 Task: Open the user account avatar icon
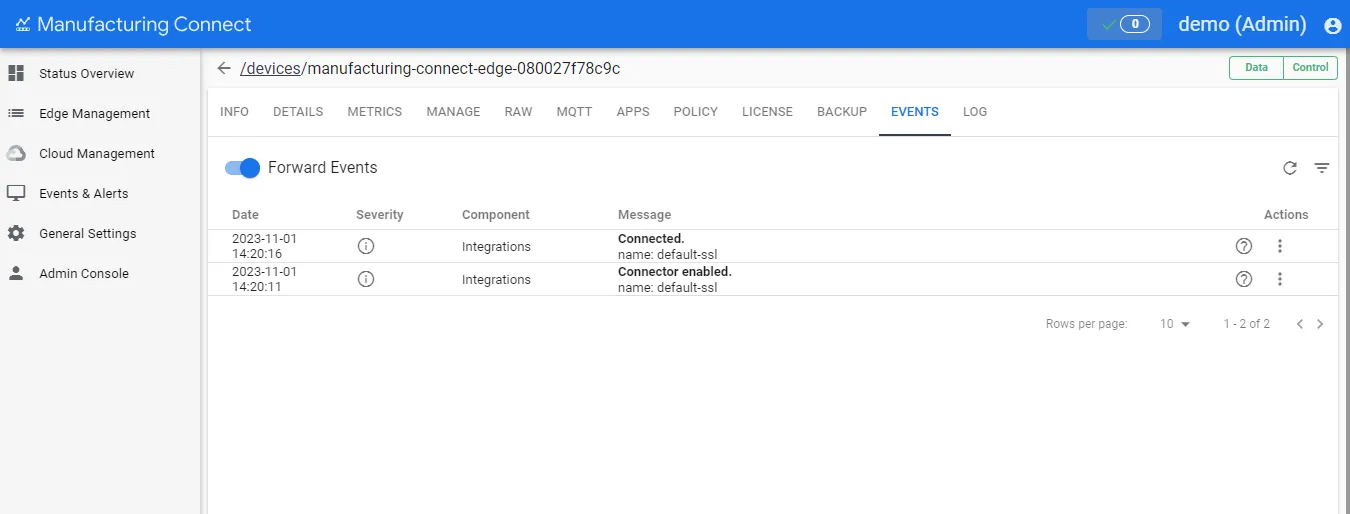[1332, 25]
